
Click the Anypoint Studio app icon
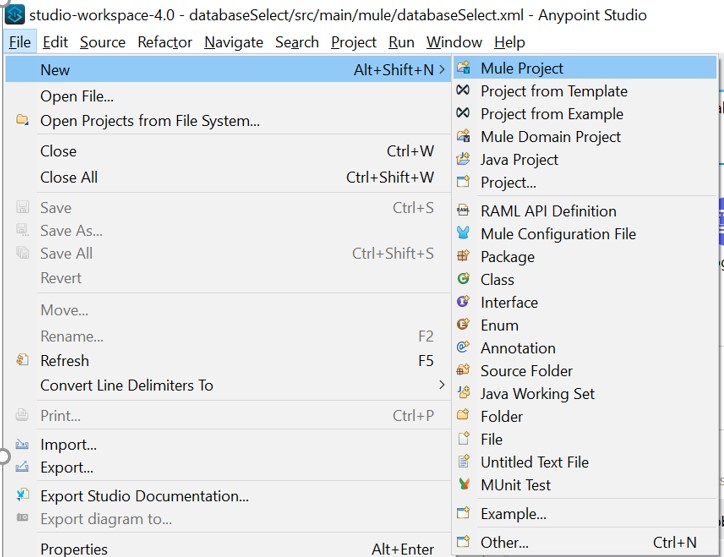tap(14, 15)
